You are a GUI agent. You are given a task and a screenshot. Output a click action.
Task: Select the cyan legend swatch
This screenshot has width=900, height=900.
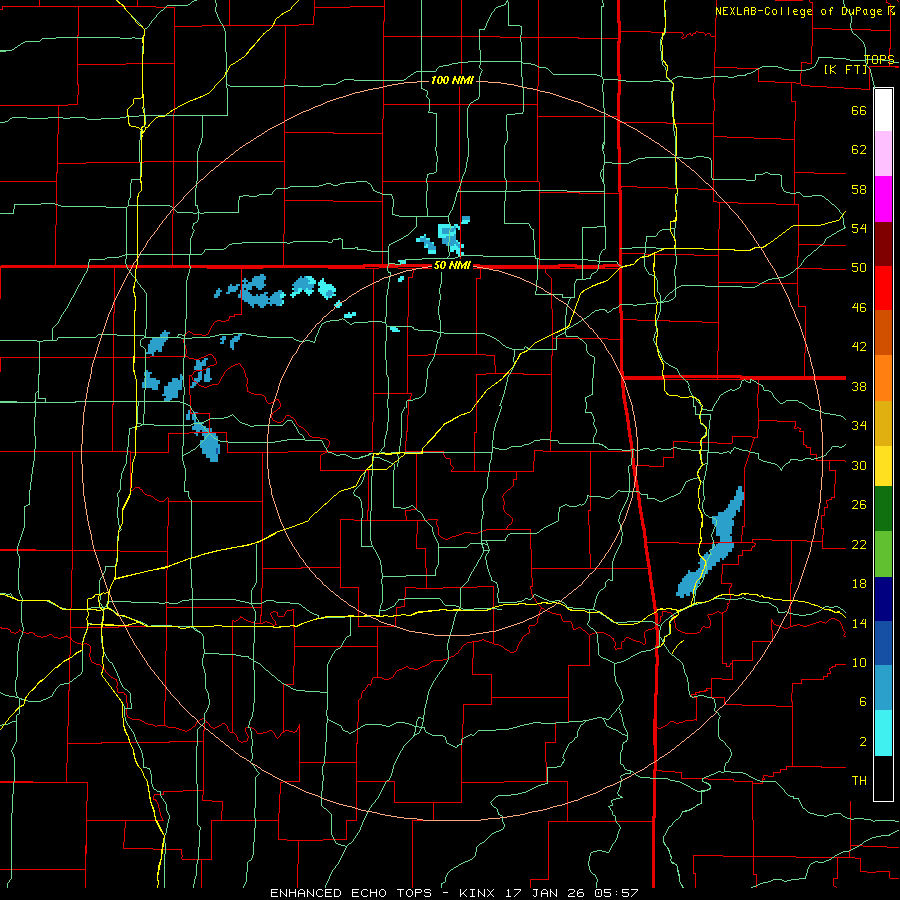[883, 733]
